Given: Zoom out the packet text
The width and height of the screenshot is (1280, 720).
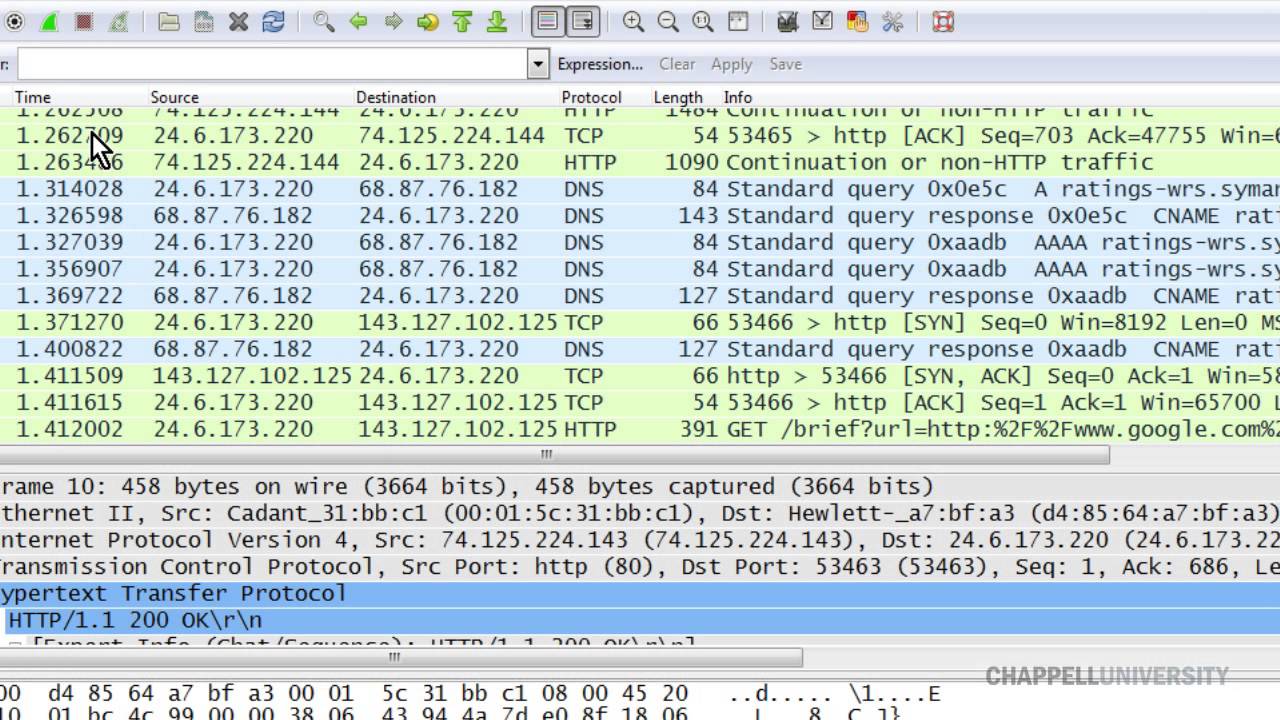Looking at the screenshot, I should pos(668,21).
